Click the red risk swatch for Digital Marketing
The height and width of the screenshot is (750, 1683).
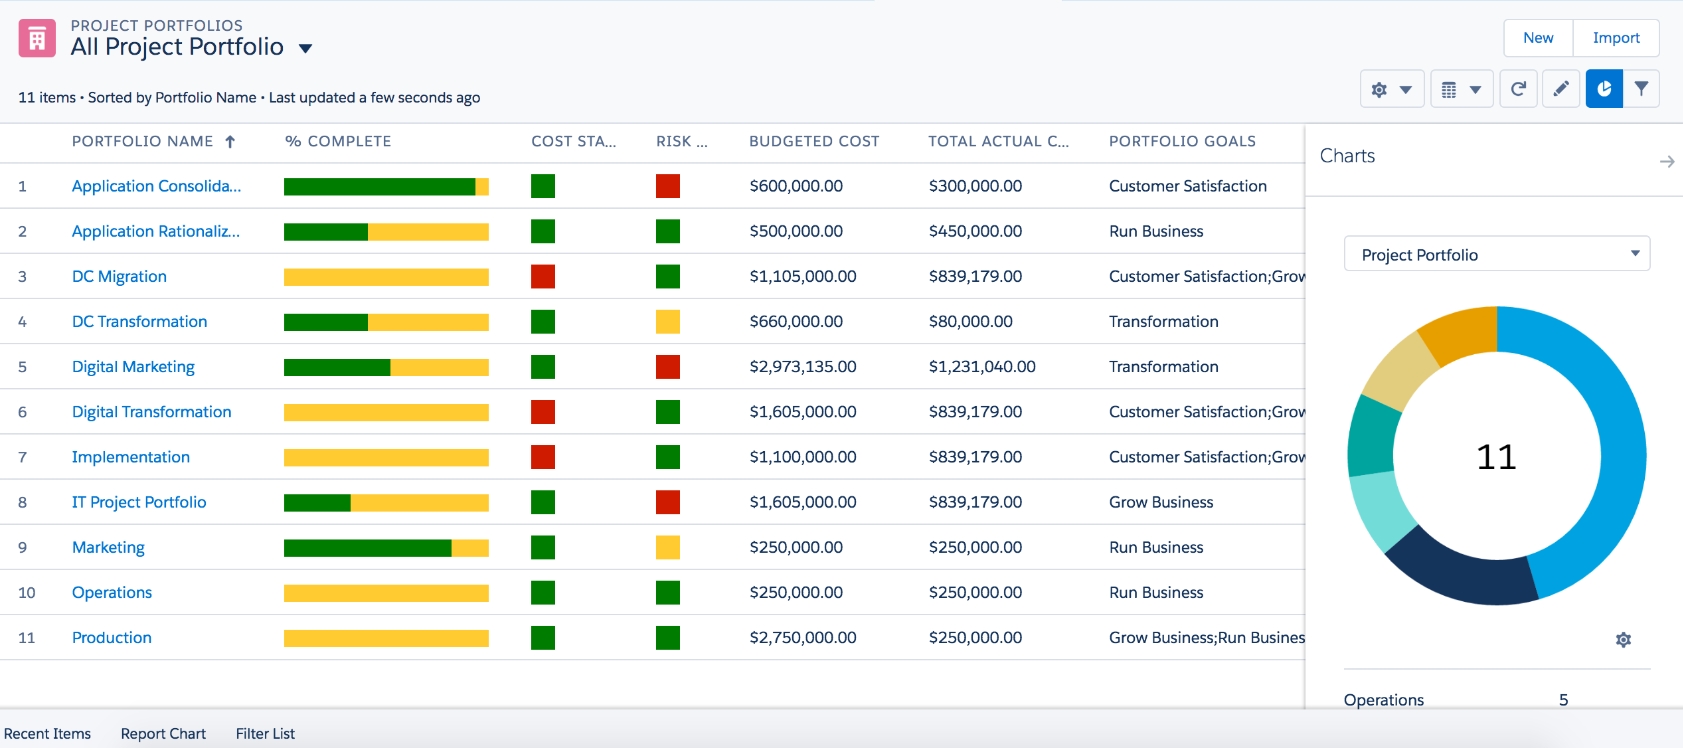pos(668,367)
